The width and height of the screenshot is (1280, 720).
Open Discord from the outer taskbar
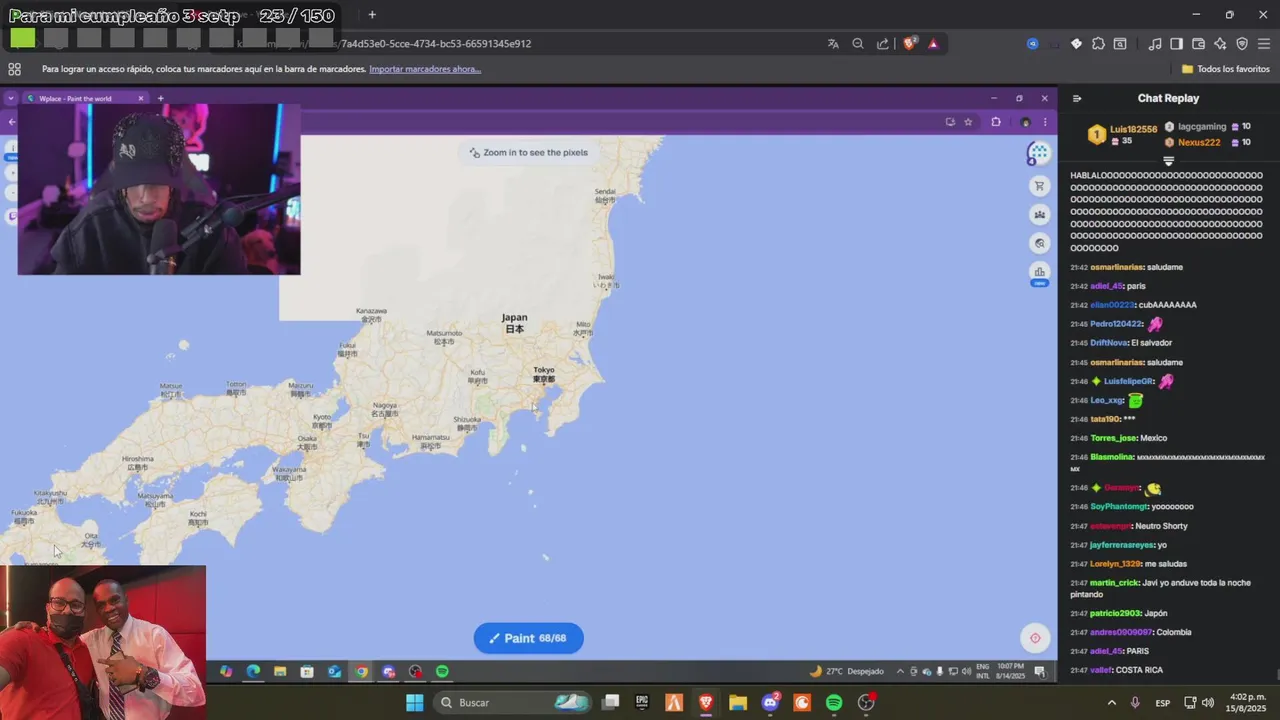point(770,703)
